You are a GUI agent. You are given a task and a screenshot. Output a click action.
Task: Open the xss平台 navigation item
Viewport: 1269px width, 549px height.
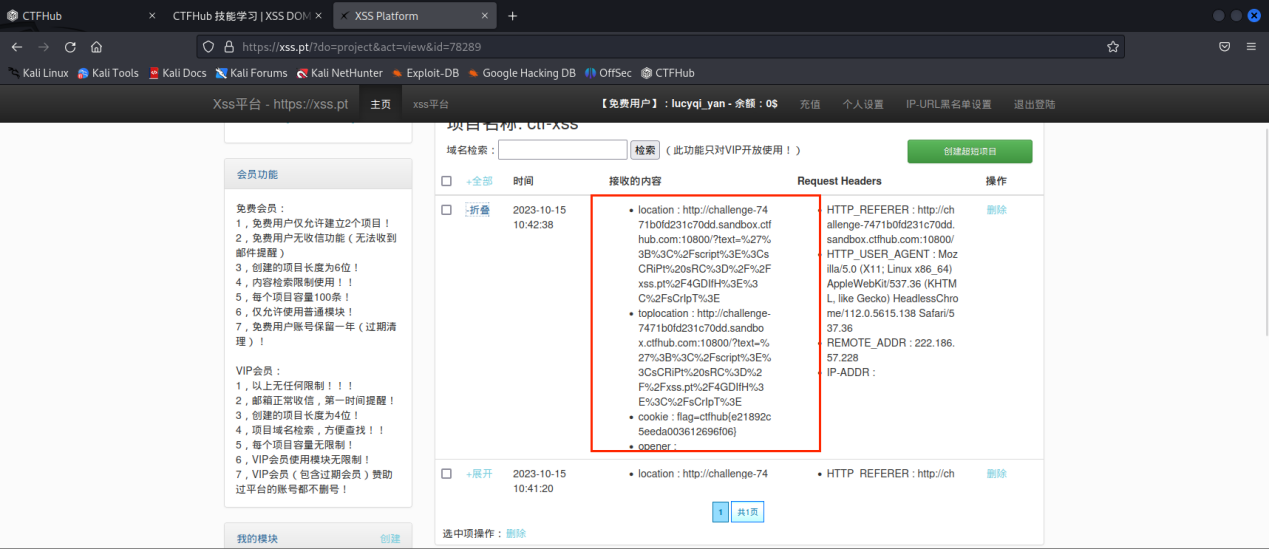tap(431, 104)
